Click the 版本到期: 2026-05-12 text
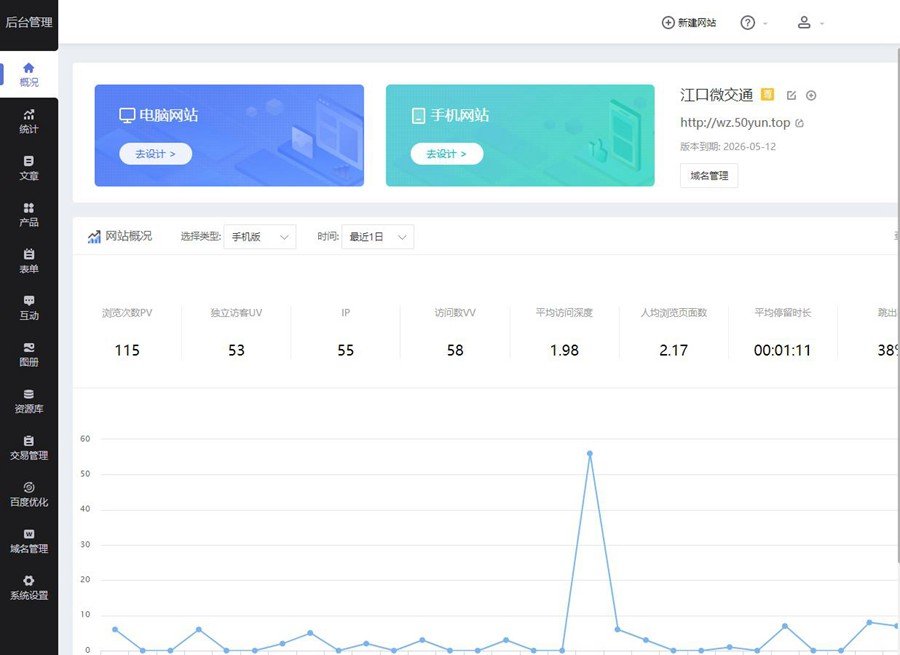Screen dimensions: 900x655 pyautogui.click(x=728, y=146)
